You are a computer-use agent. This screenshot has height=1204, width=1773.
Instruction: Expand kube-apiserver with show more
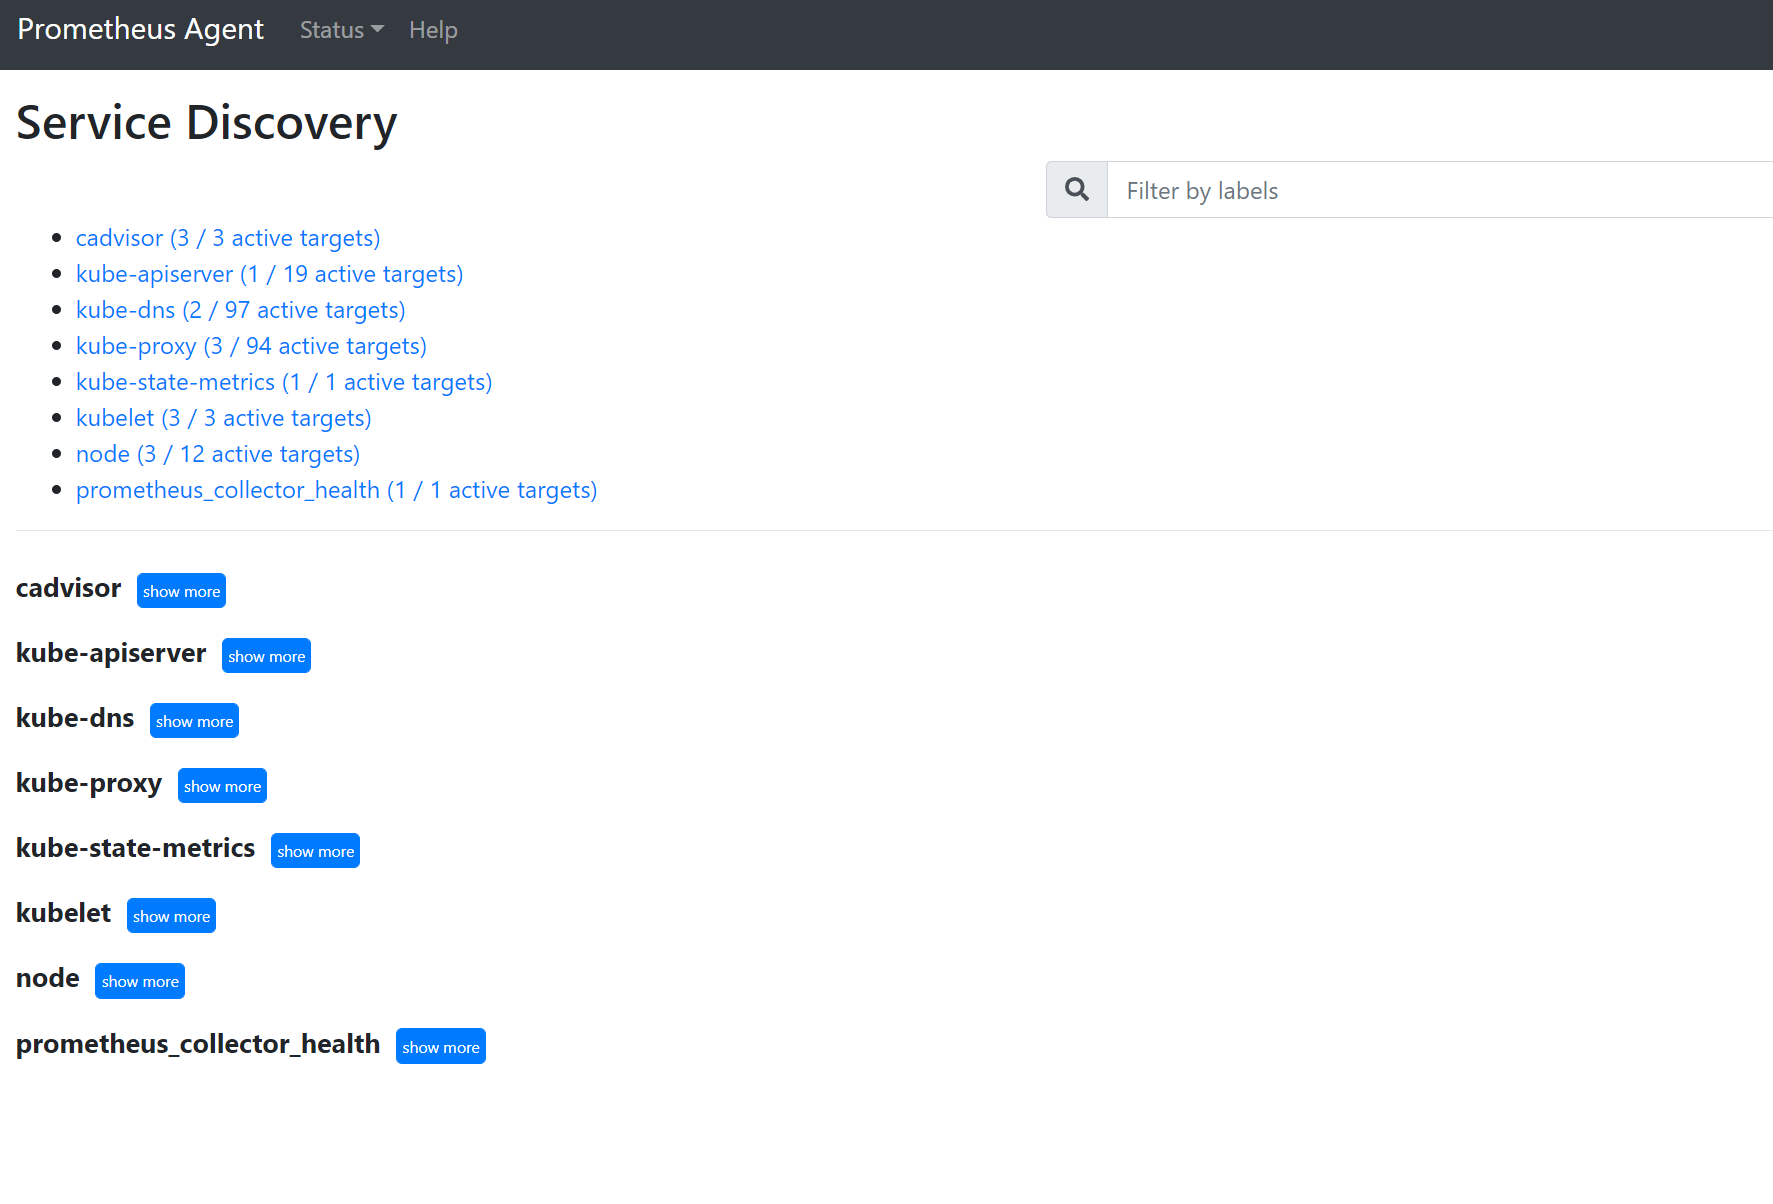266,656
